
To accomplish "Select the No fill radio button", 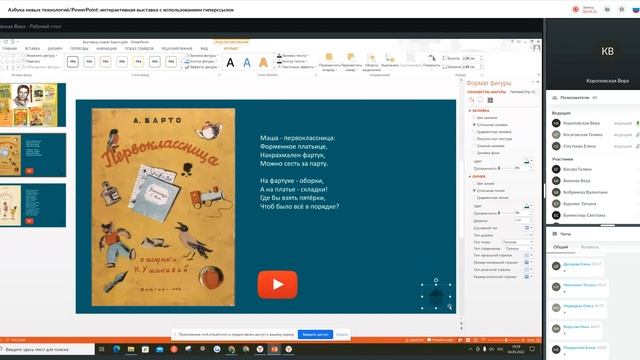I will pos(474,118).
